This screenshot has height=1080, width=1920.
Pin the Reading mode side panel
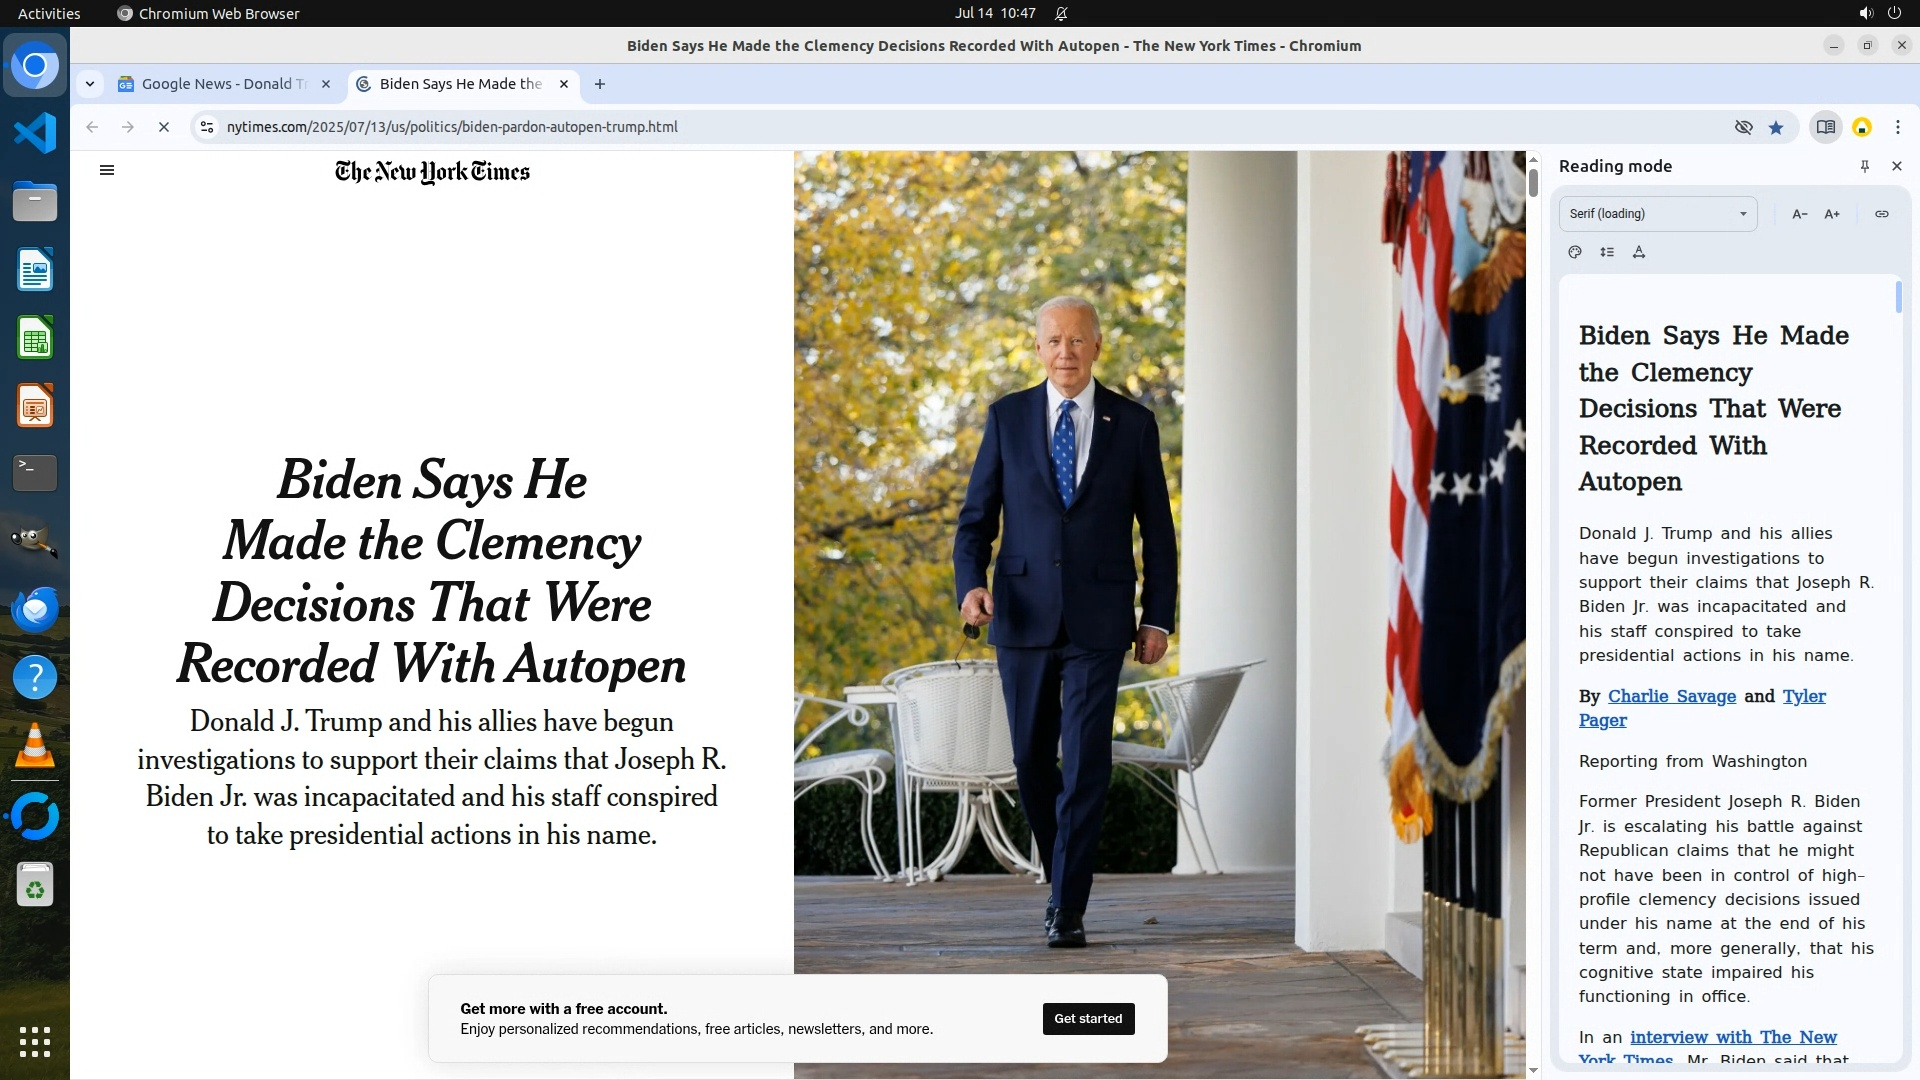(x=1865, y=166)
